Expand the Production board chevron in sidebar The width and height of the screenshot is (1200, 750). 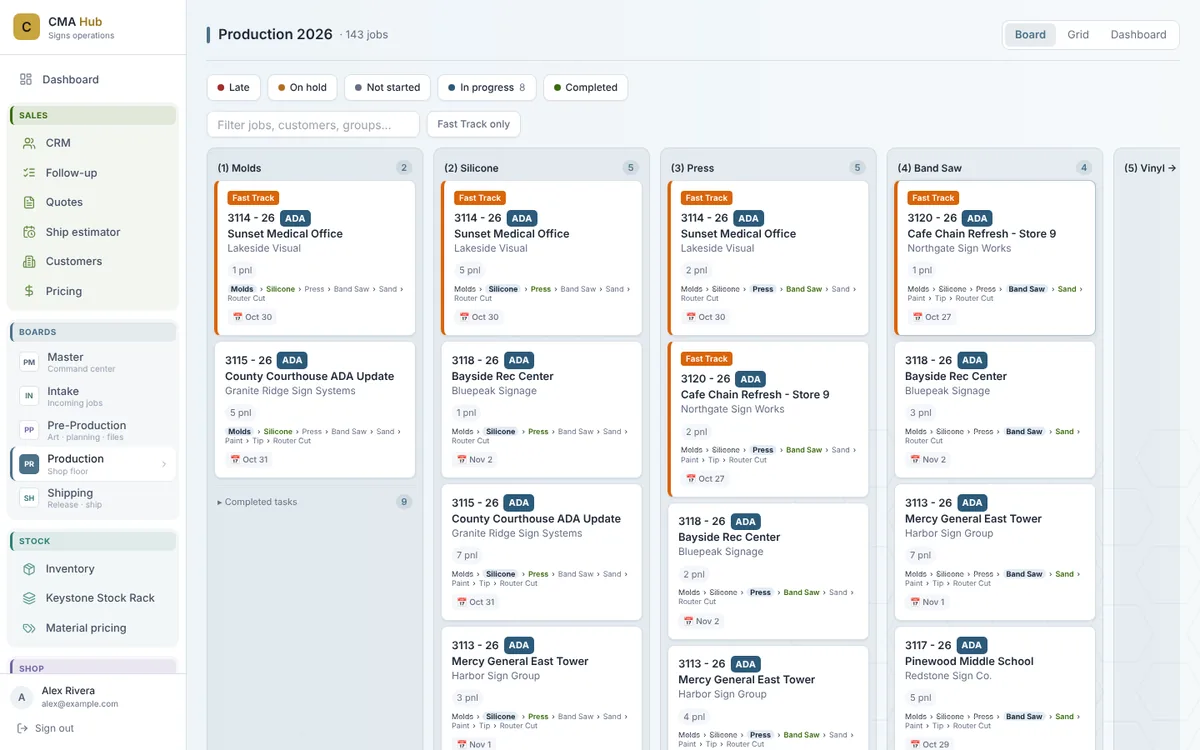tap(164, 464)
